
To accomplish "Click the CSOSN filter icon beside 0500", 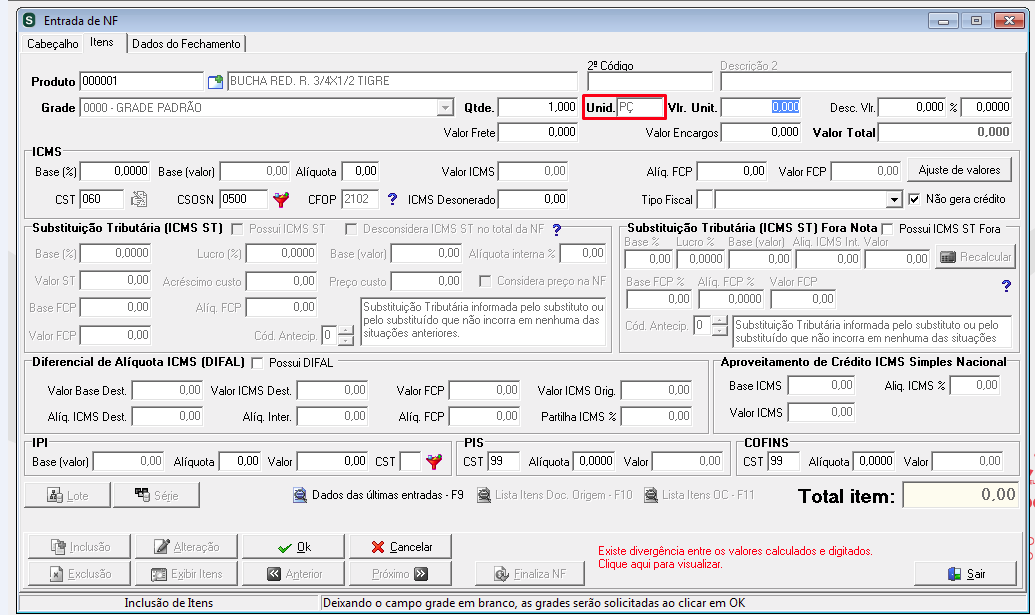I will click(x=281, y=199).
